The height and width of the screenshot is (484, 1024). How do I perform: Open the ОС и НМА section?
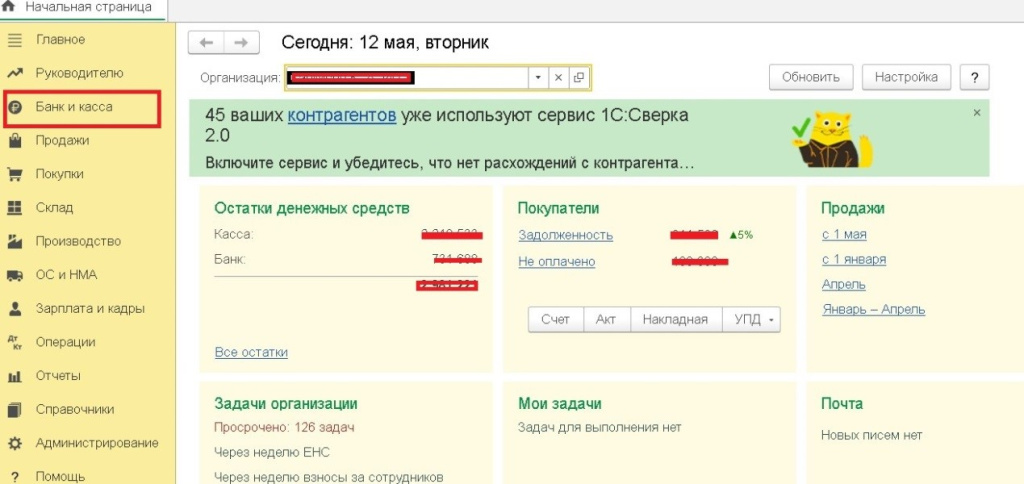coord(66,275)
